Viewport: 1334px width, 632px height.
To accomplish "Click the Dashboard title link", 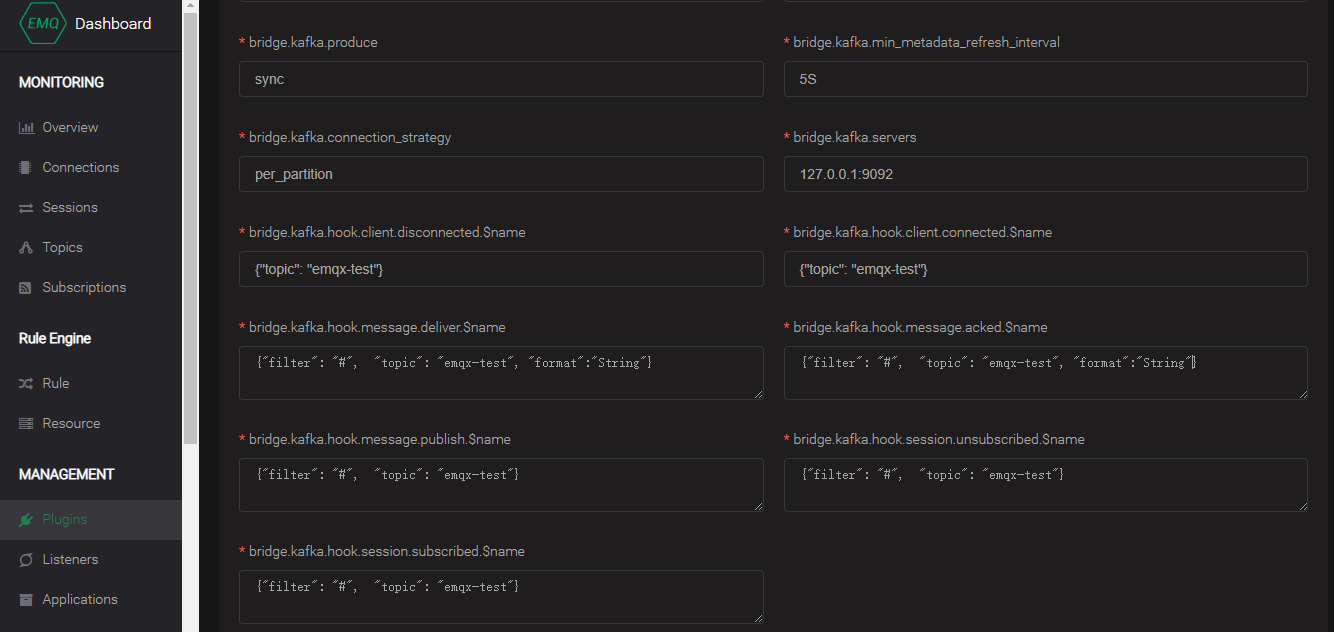I will 113,23.
